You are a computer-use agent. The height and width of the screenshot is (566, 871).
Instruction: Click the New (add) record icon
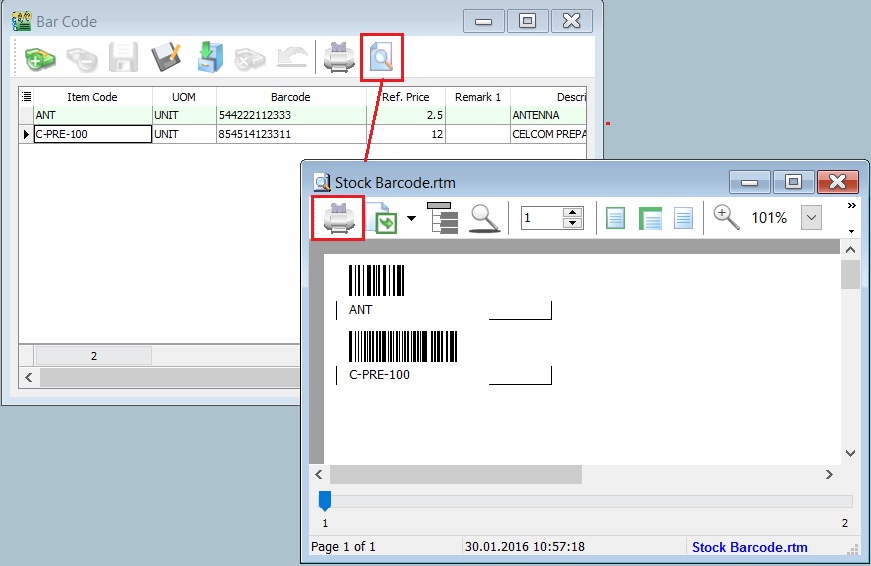40,60
